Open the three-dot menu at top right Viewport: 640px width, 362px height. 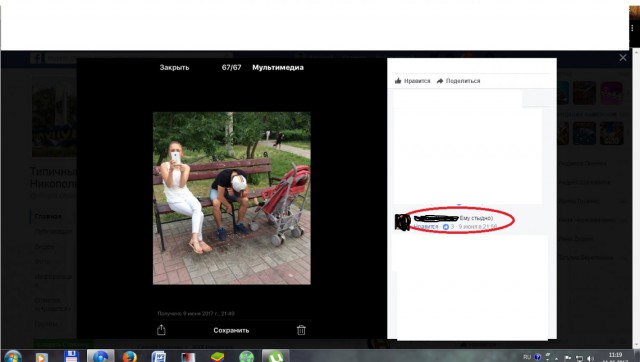pos(633,28)
